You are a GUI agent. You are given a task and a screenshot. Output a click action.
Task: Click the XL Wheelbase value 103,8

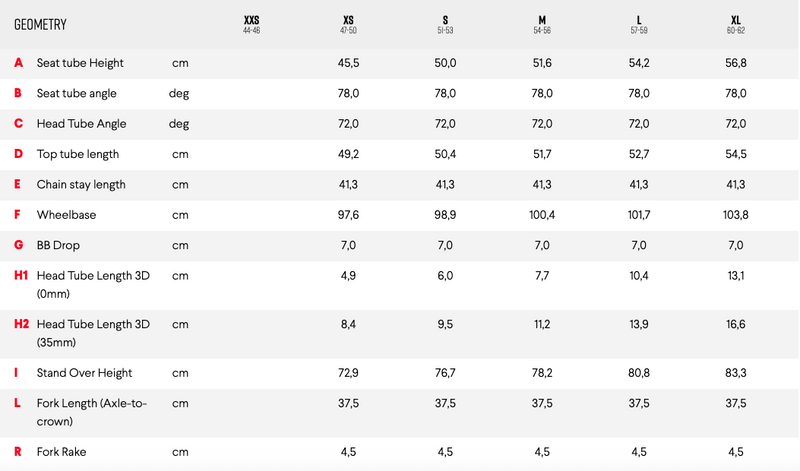(x=736, y=215)
